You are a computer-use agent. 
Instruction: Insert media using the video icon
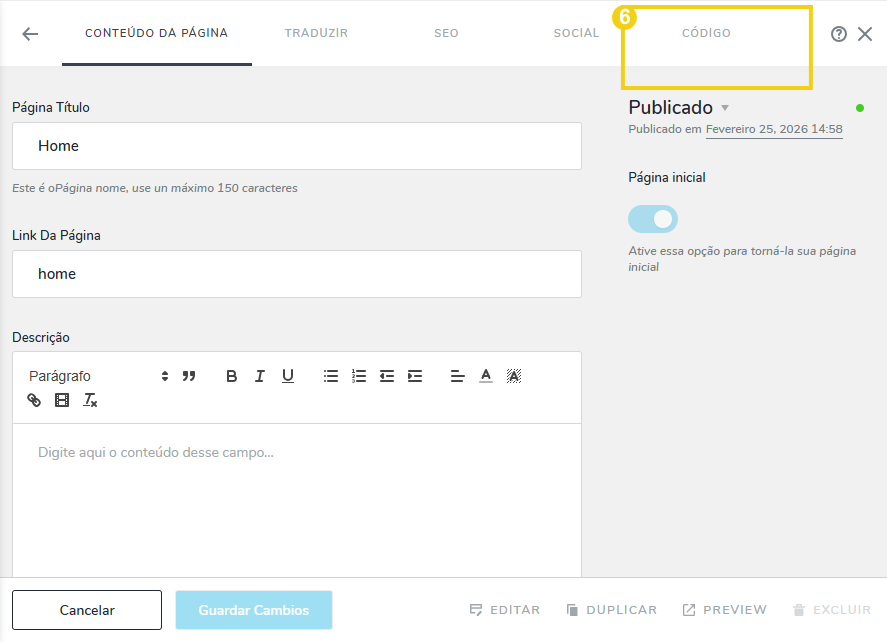[x=61, y=400]
